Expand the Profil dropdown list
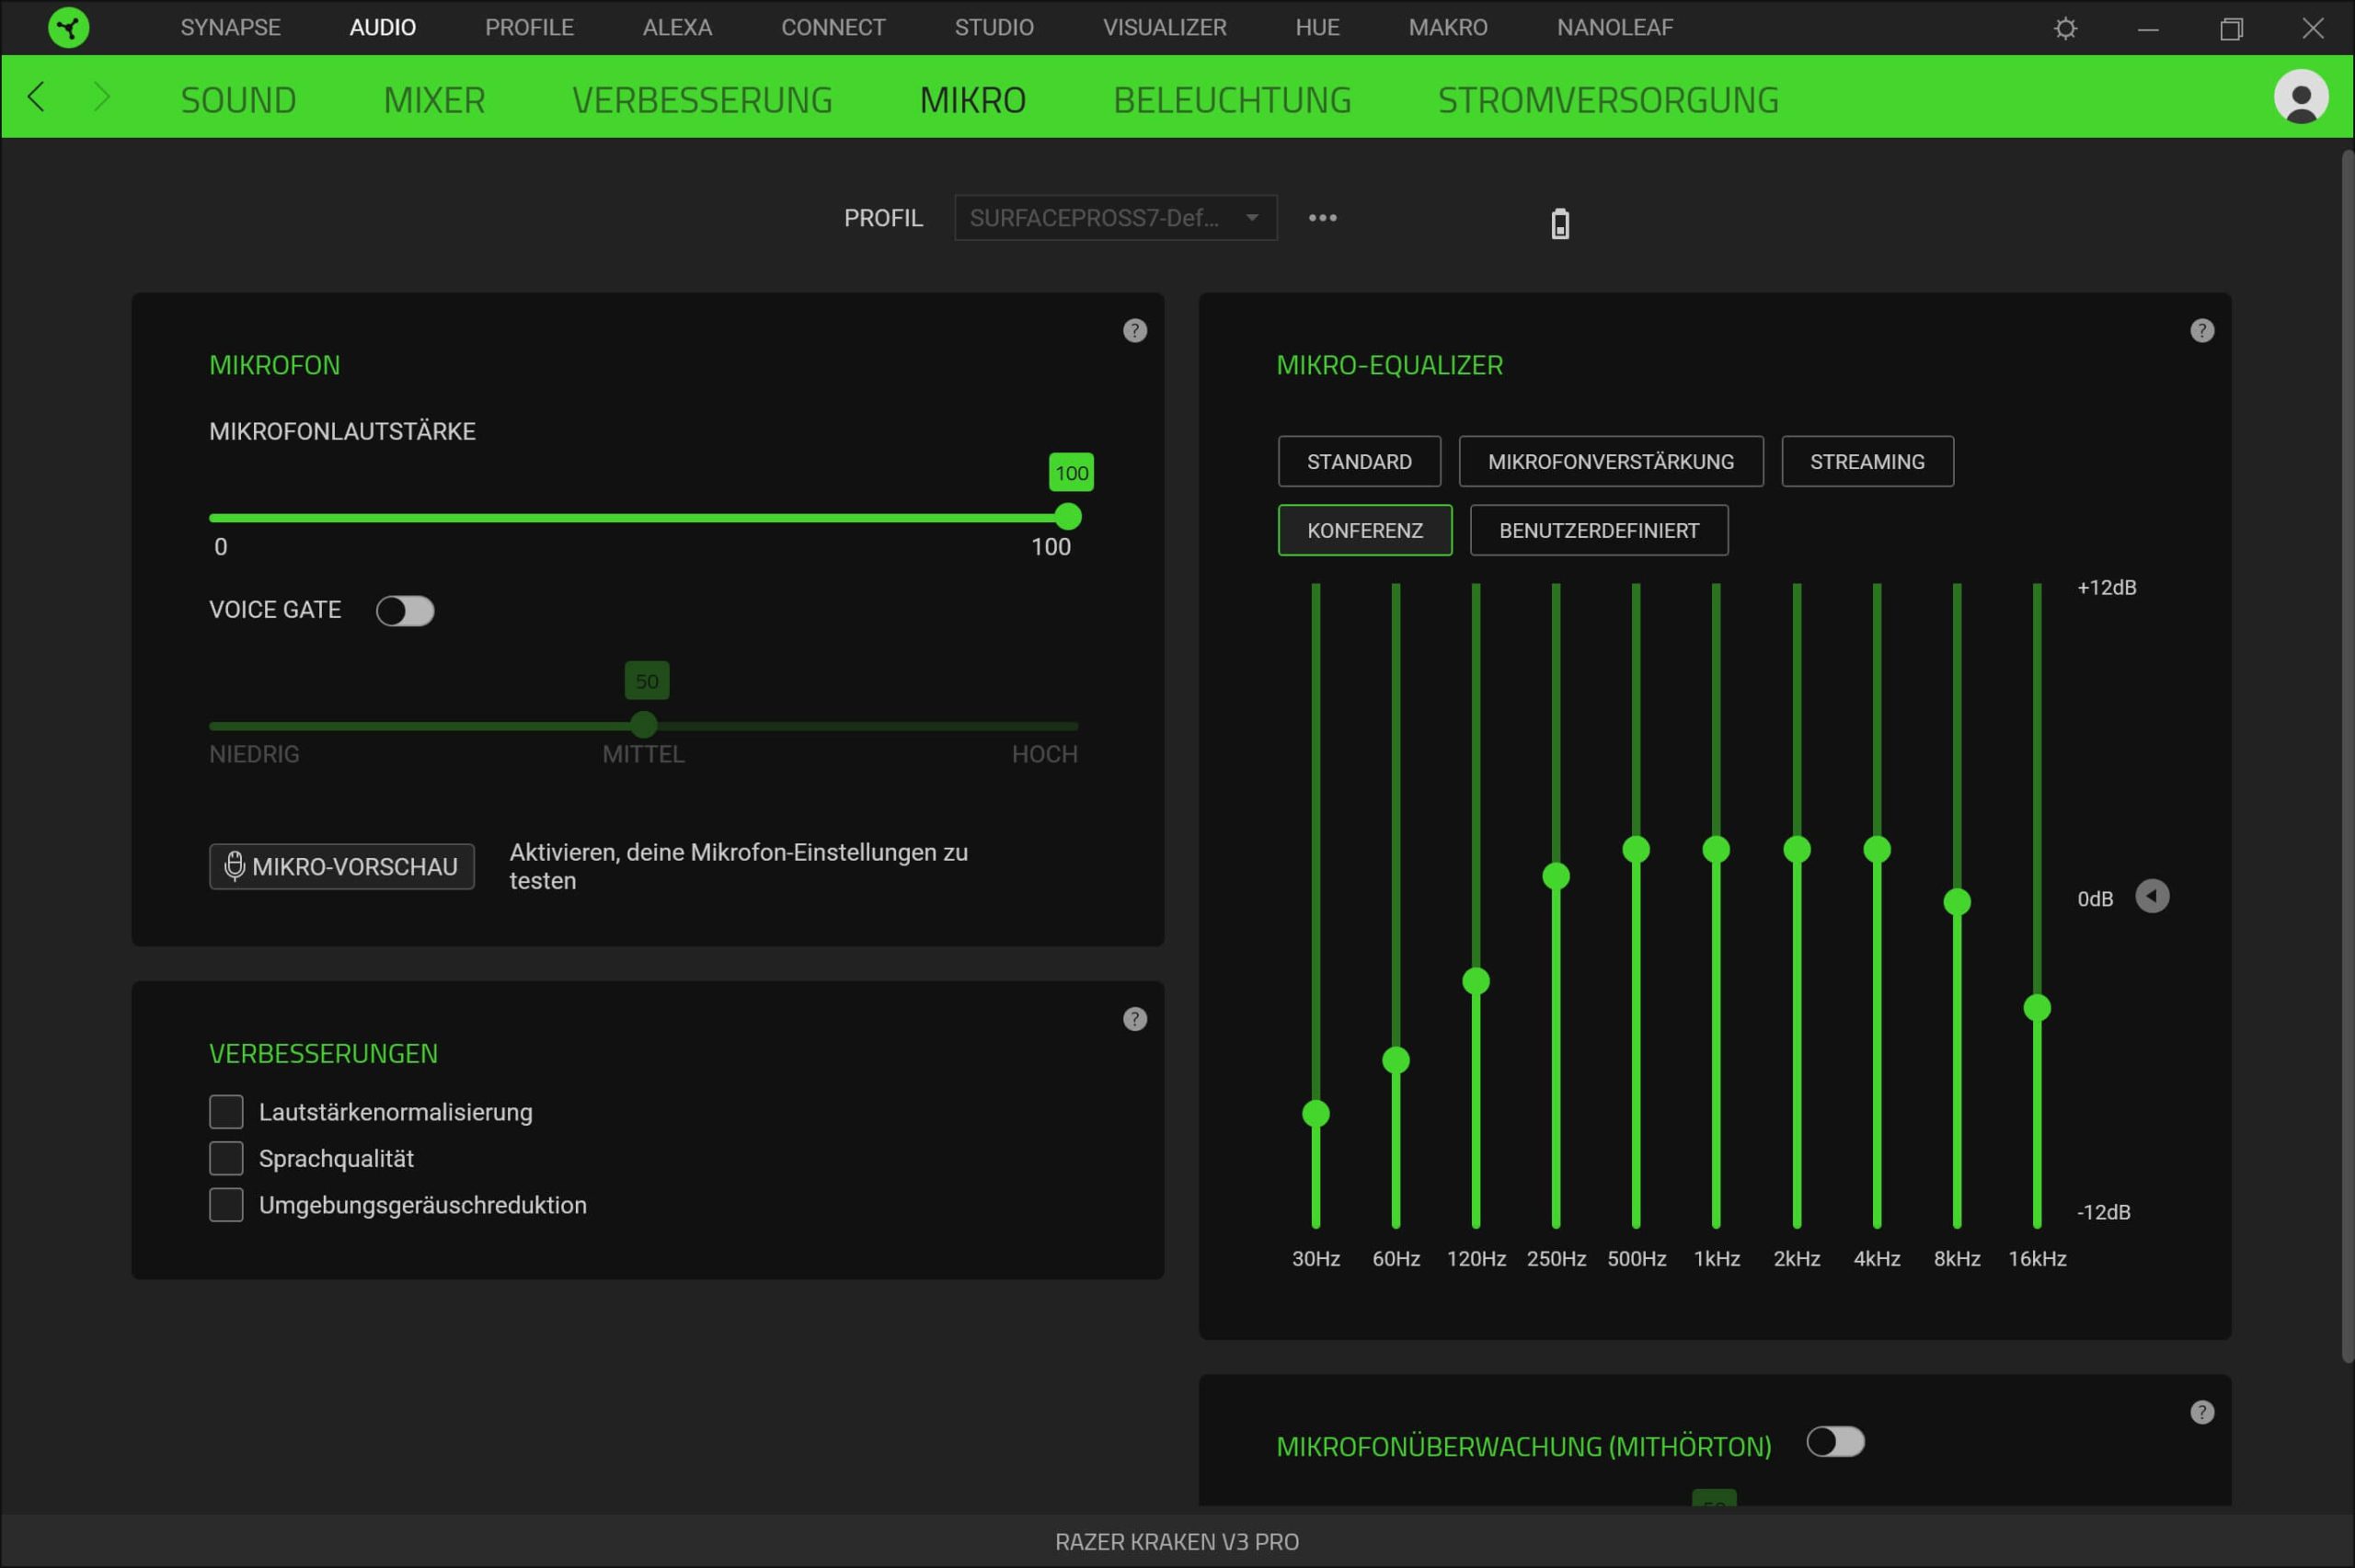This screenshot has width=2355, height=1568. click(1115, 218)
